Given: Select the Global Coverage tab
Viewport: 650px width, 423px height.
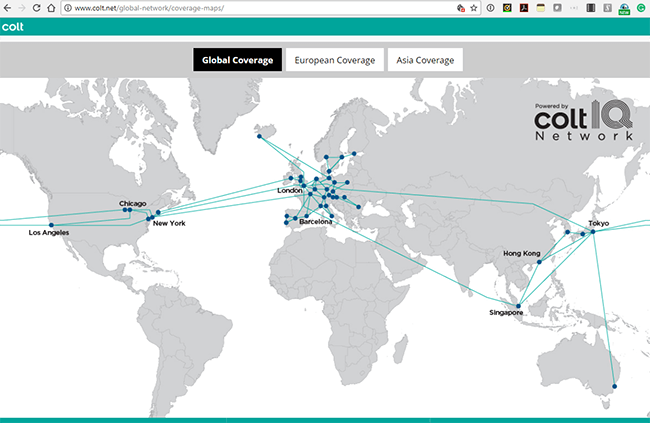Looking at the screenshot, I should 237,60.
